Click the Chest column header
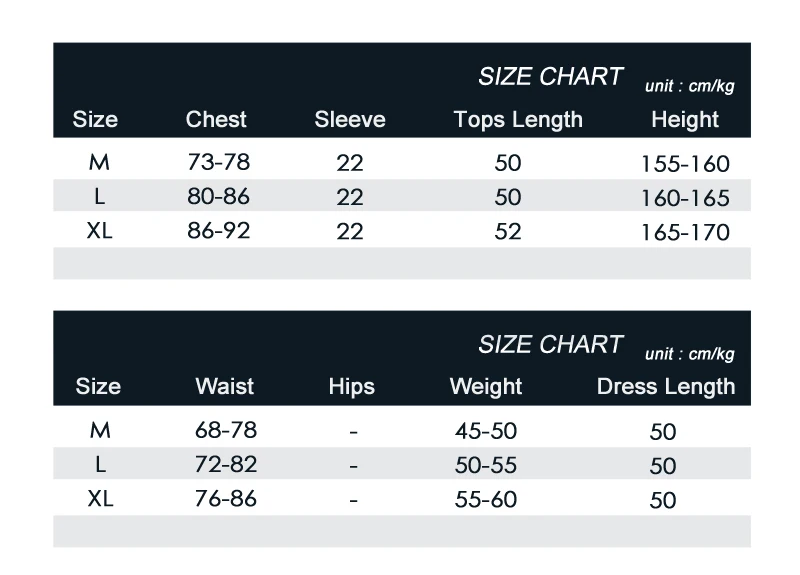Image resolution: width=800 pixels, height=575 pixels. [216, 119]
